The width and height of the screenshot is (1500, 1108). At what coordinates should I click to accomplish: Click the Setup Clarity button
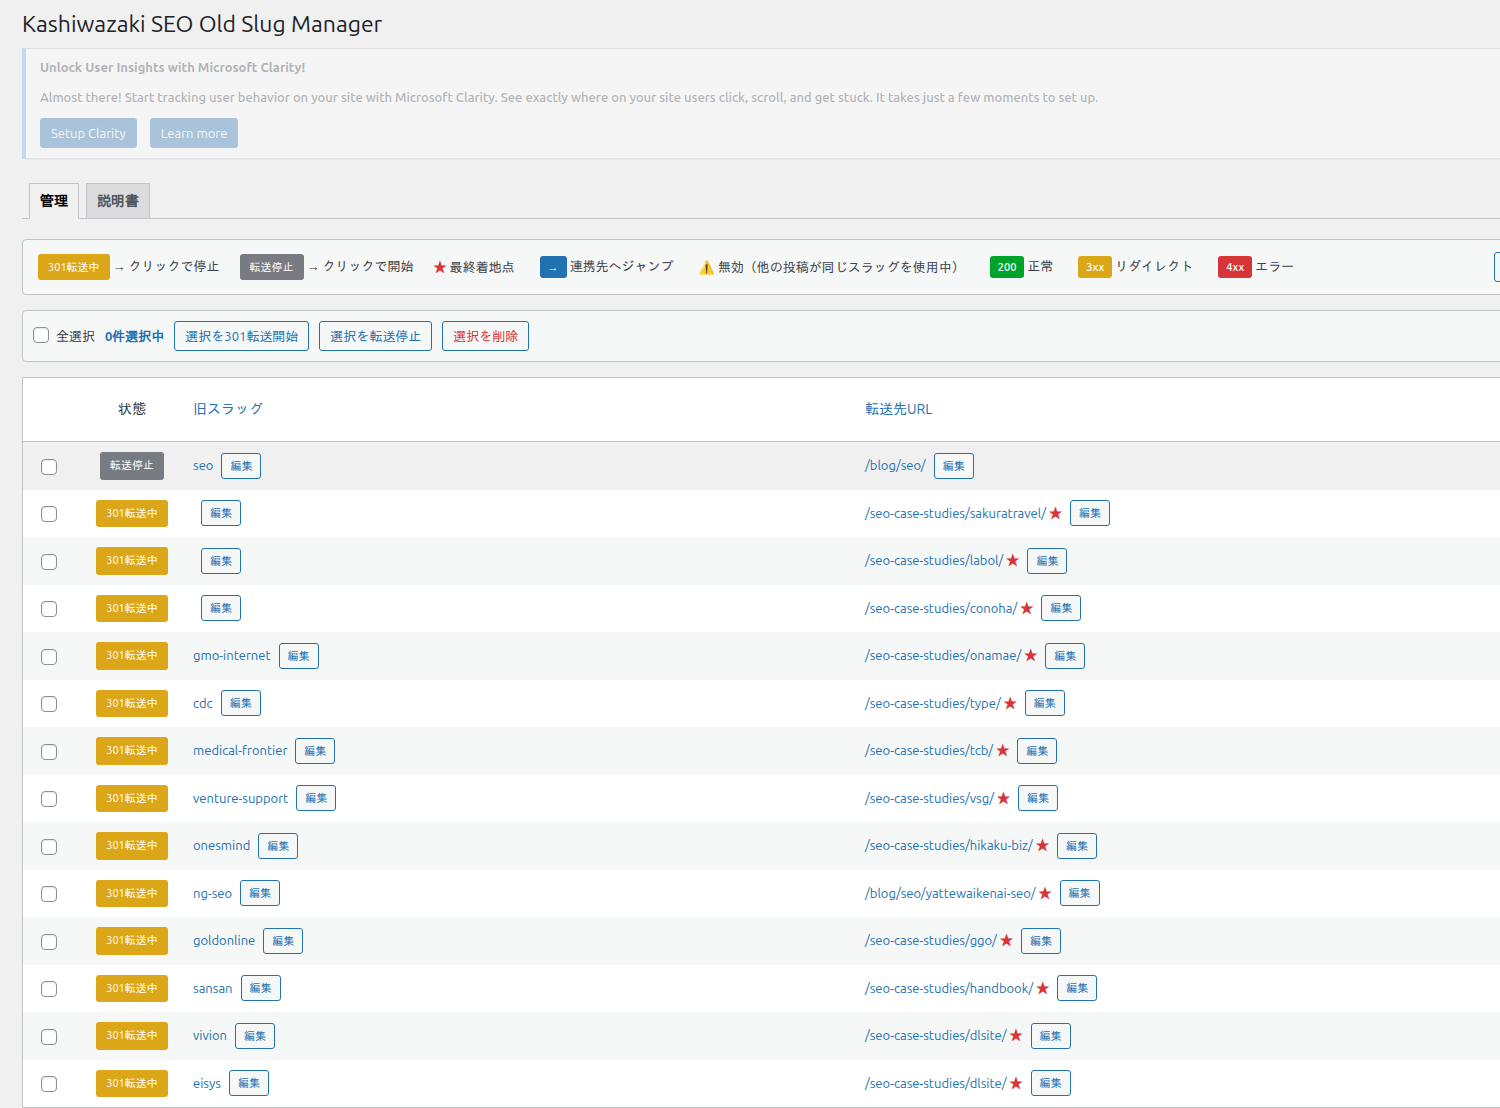tap(88, 133)
